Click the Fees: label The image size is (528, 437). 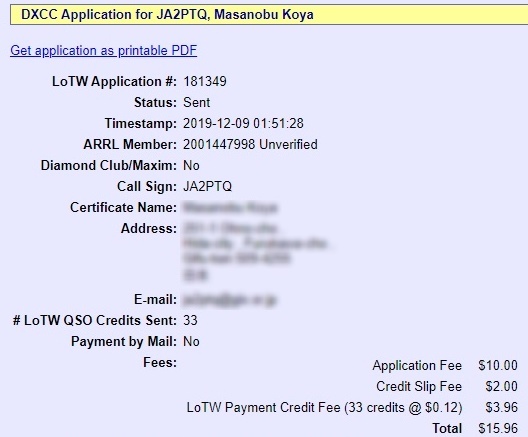pyautogui.click(x=160, y=363)
